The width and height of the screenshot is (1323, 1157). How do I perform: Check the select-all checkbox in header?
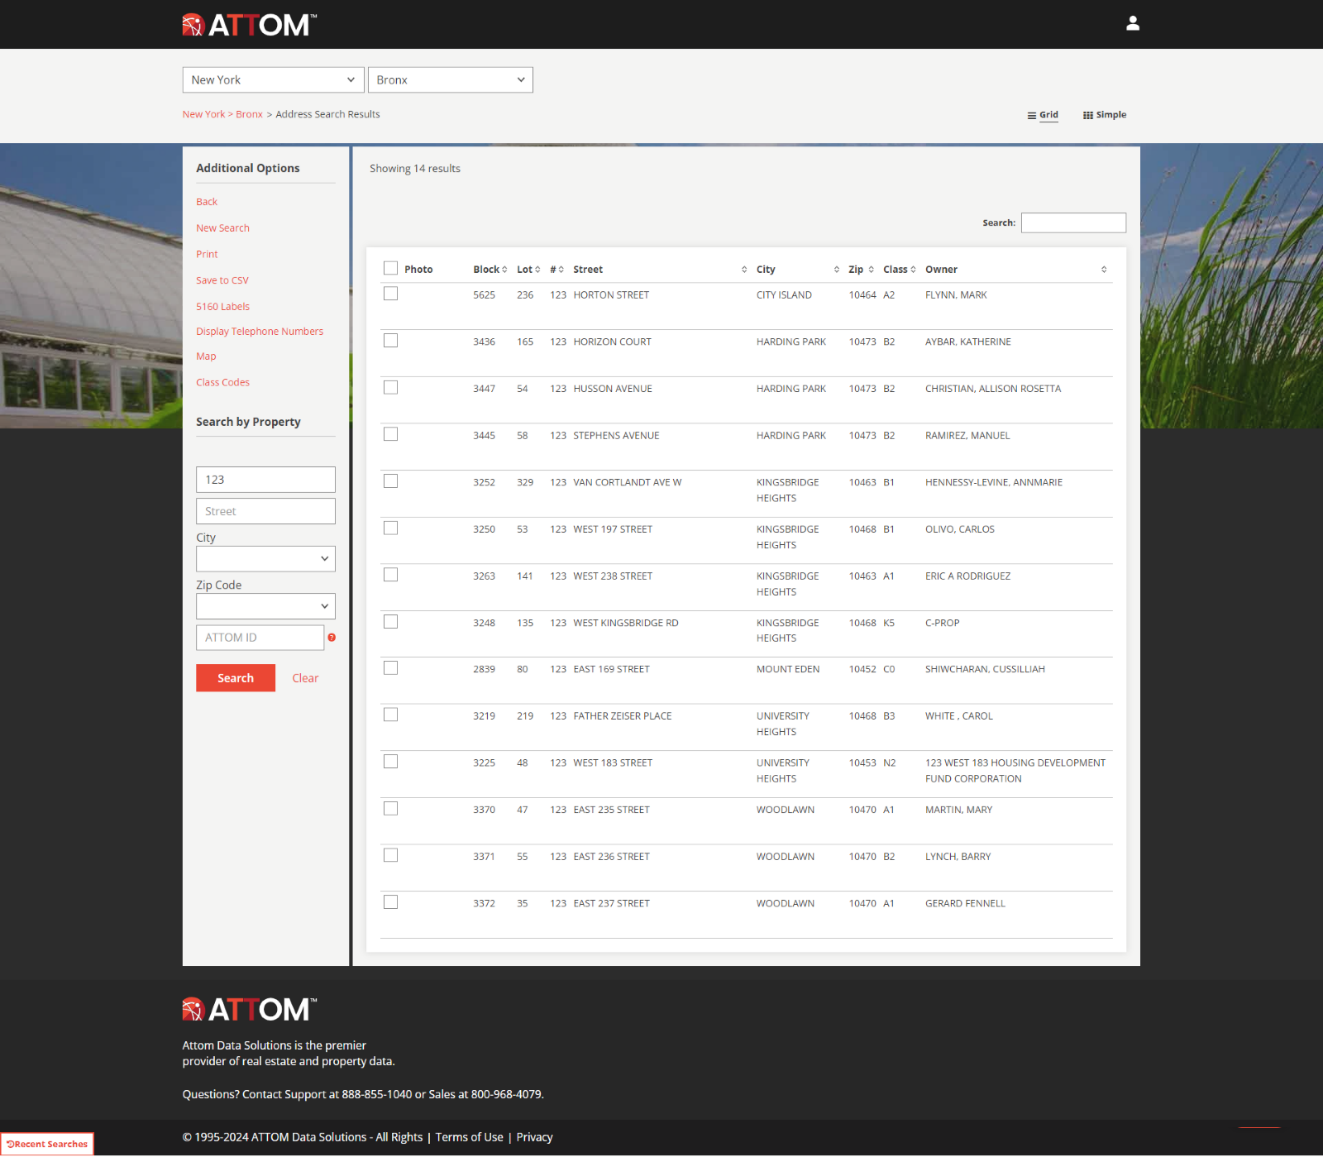tap(391, 268)
